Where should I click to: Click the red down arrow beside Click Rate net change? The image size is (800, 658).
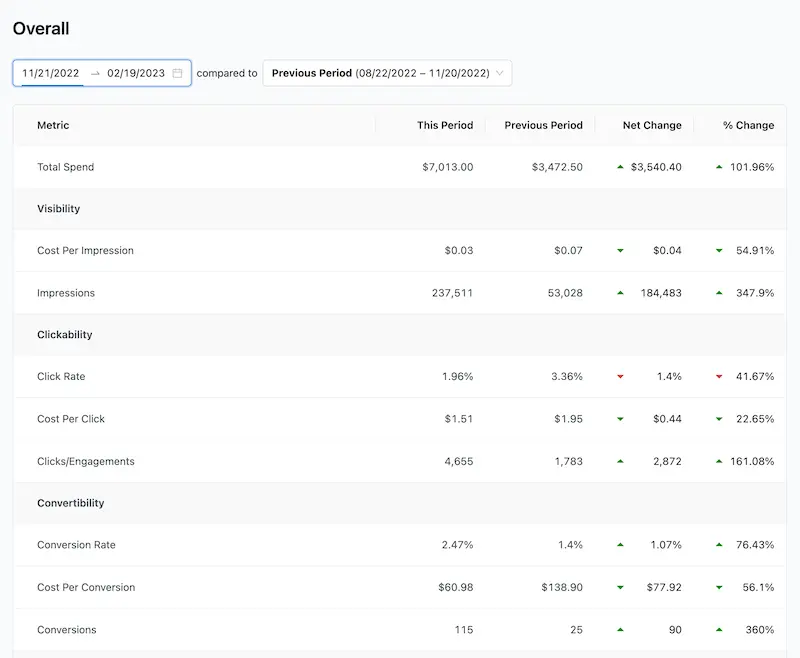pyautogui.click(x=620, y=376)
